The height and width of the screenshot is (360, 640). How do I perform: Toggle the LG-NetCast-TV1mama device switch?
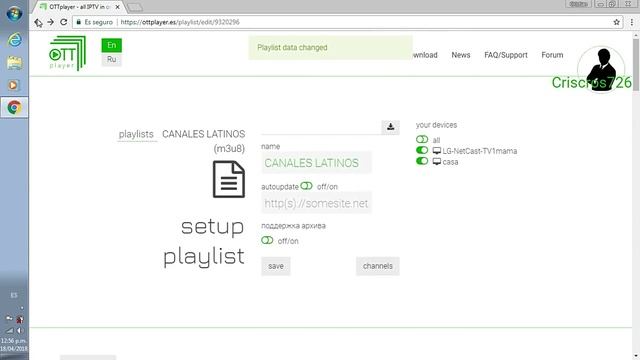[422, 150]
